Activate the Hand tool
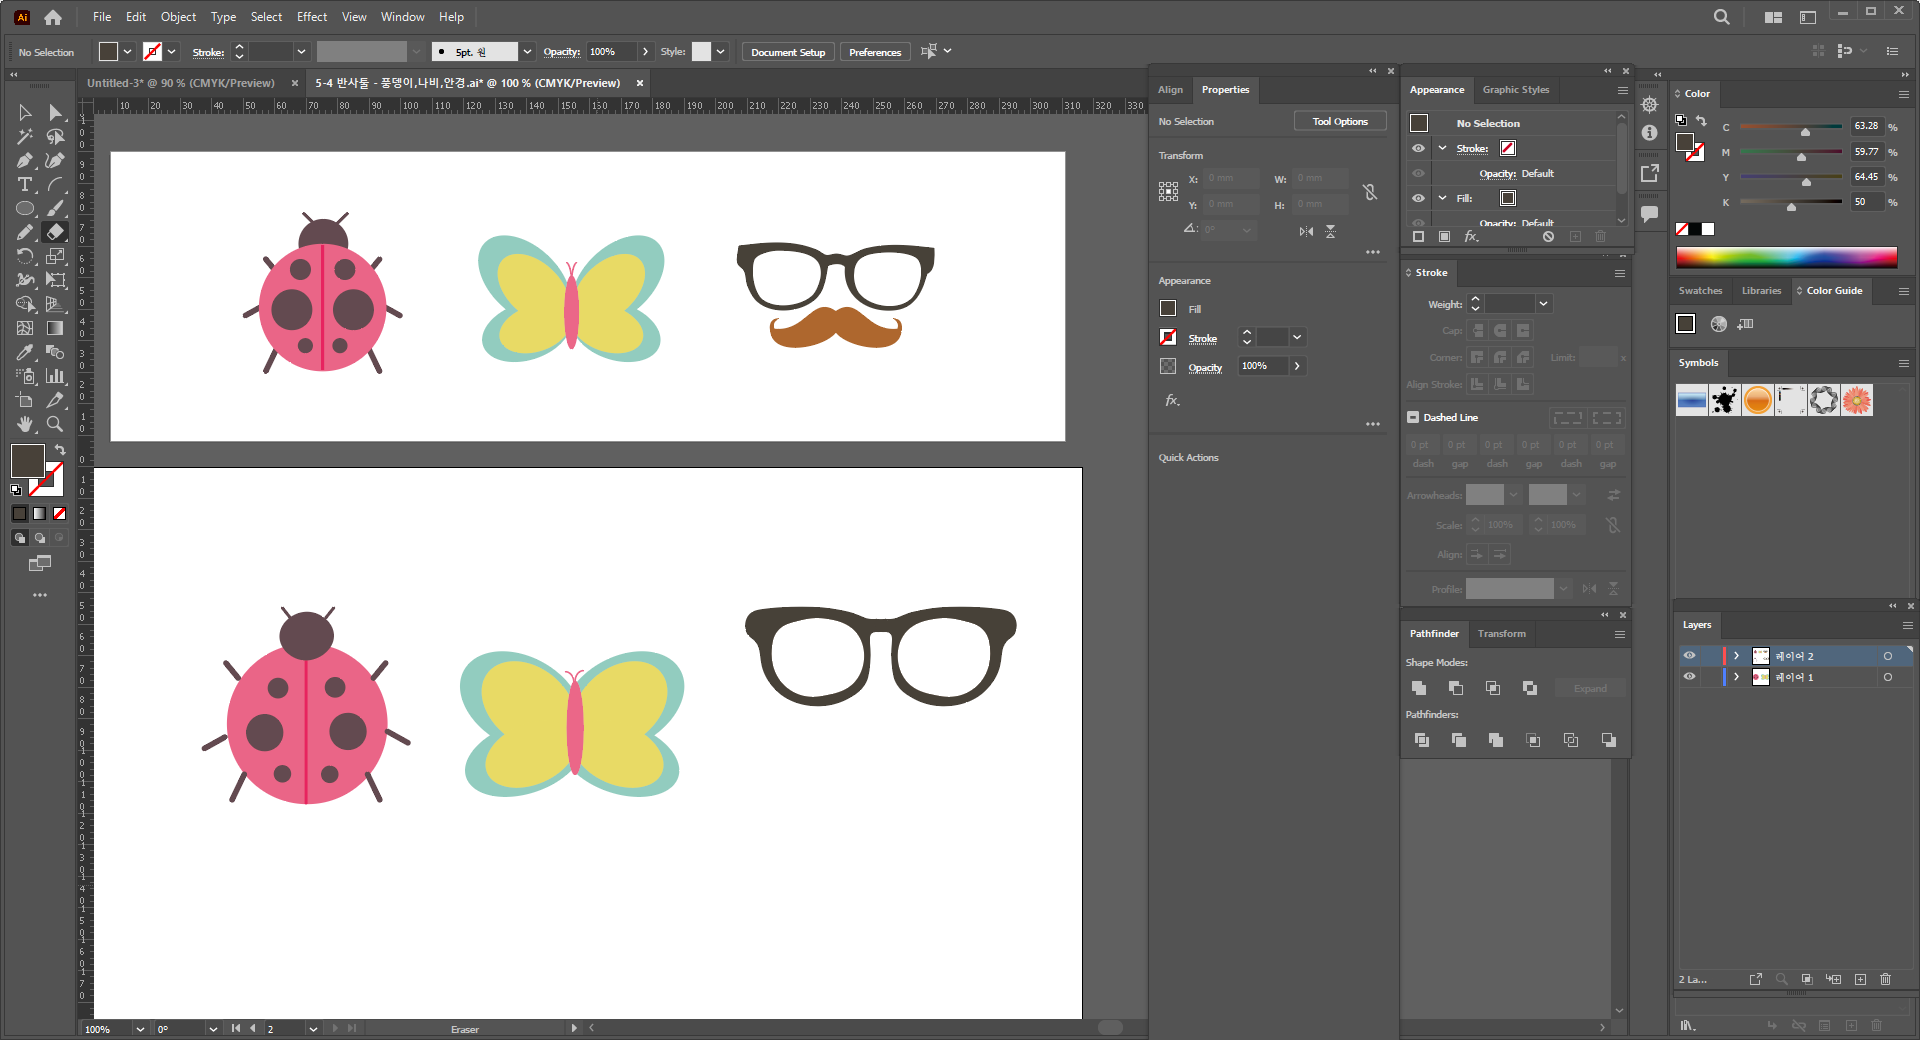 coord(25,425)
